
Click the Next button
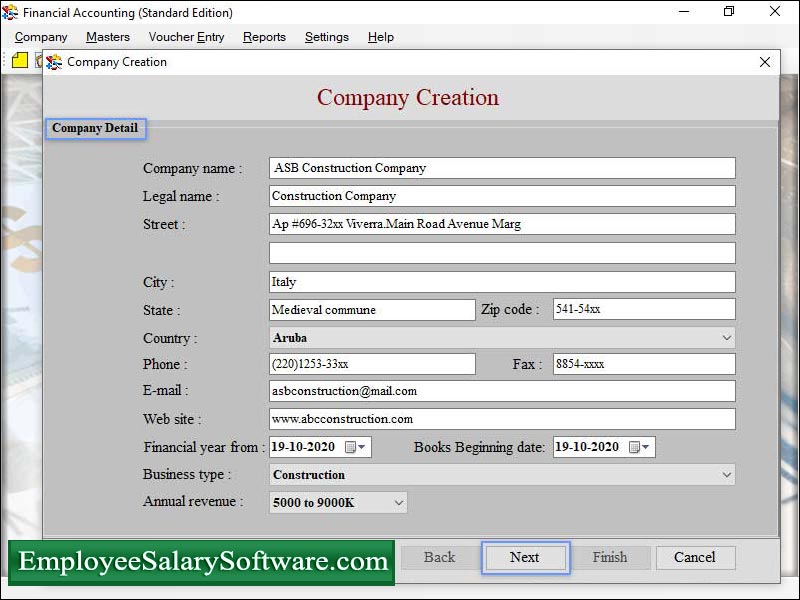pos(525,557)
